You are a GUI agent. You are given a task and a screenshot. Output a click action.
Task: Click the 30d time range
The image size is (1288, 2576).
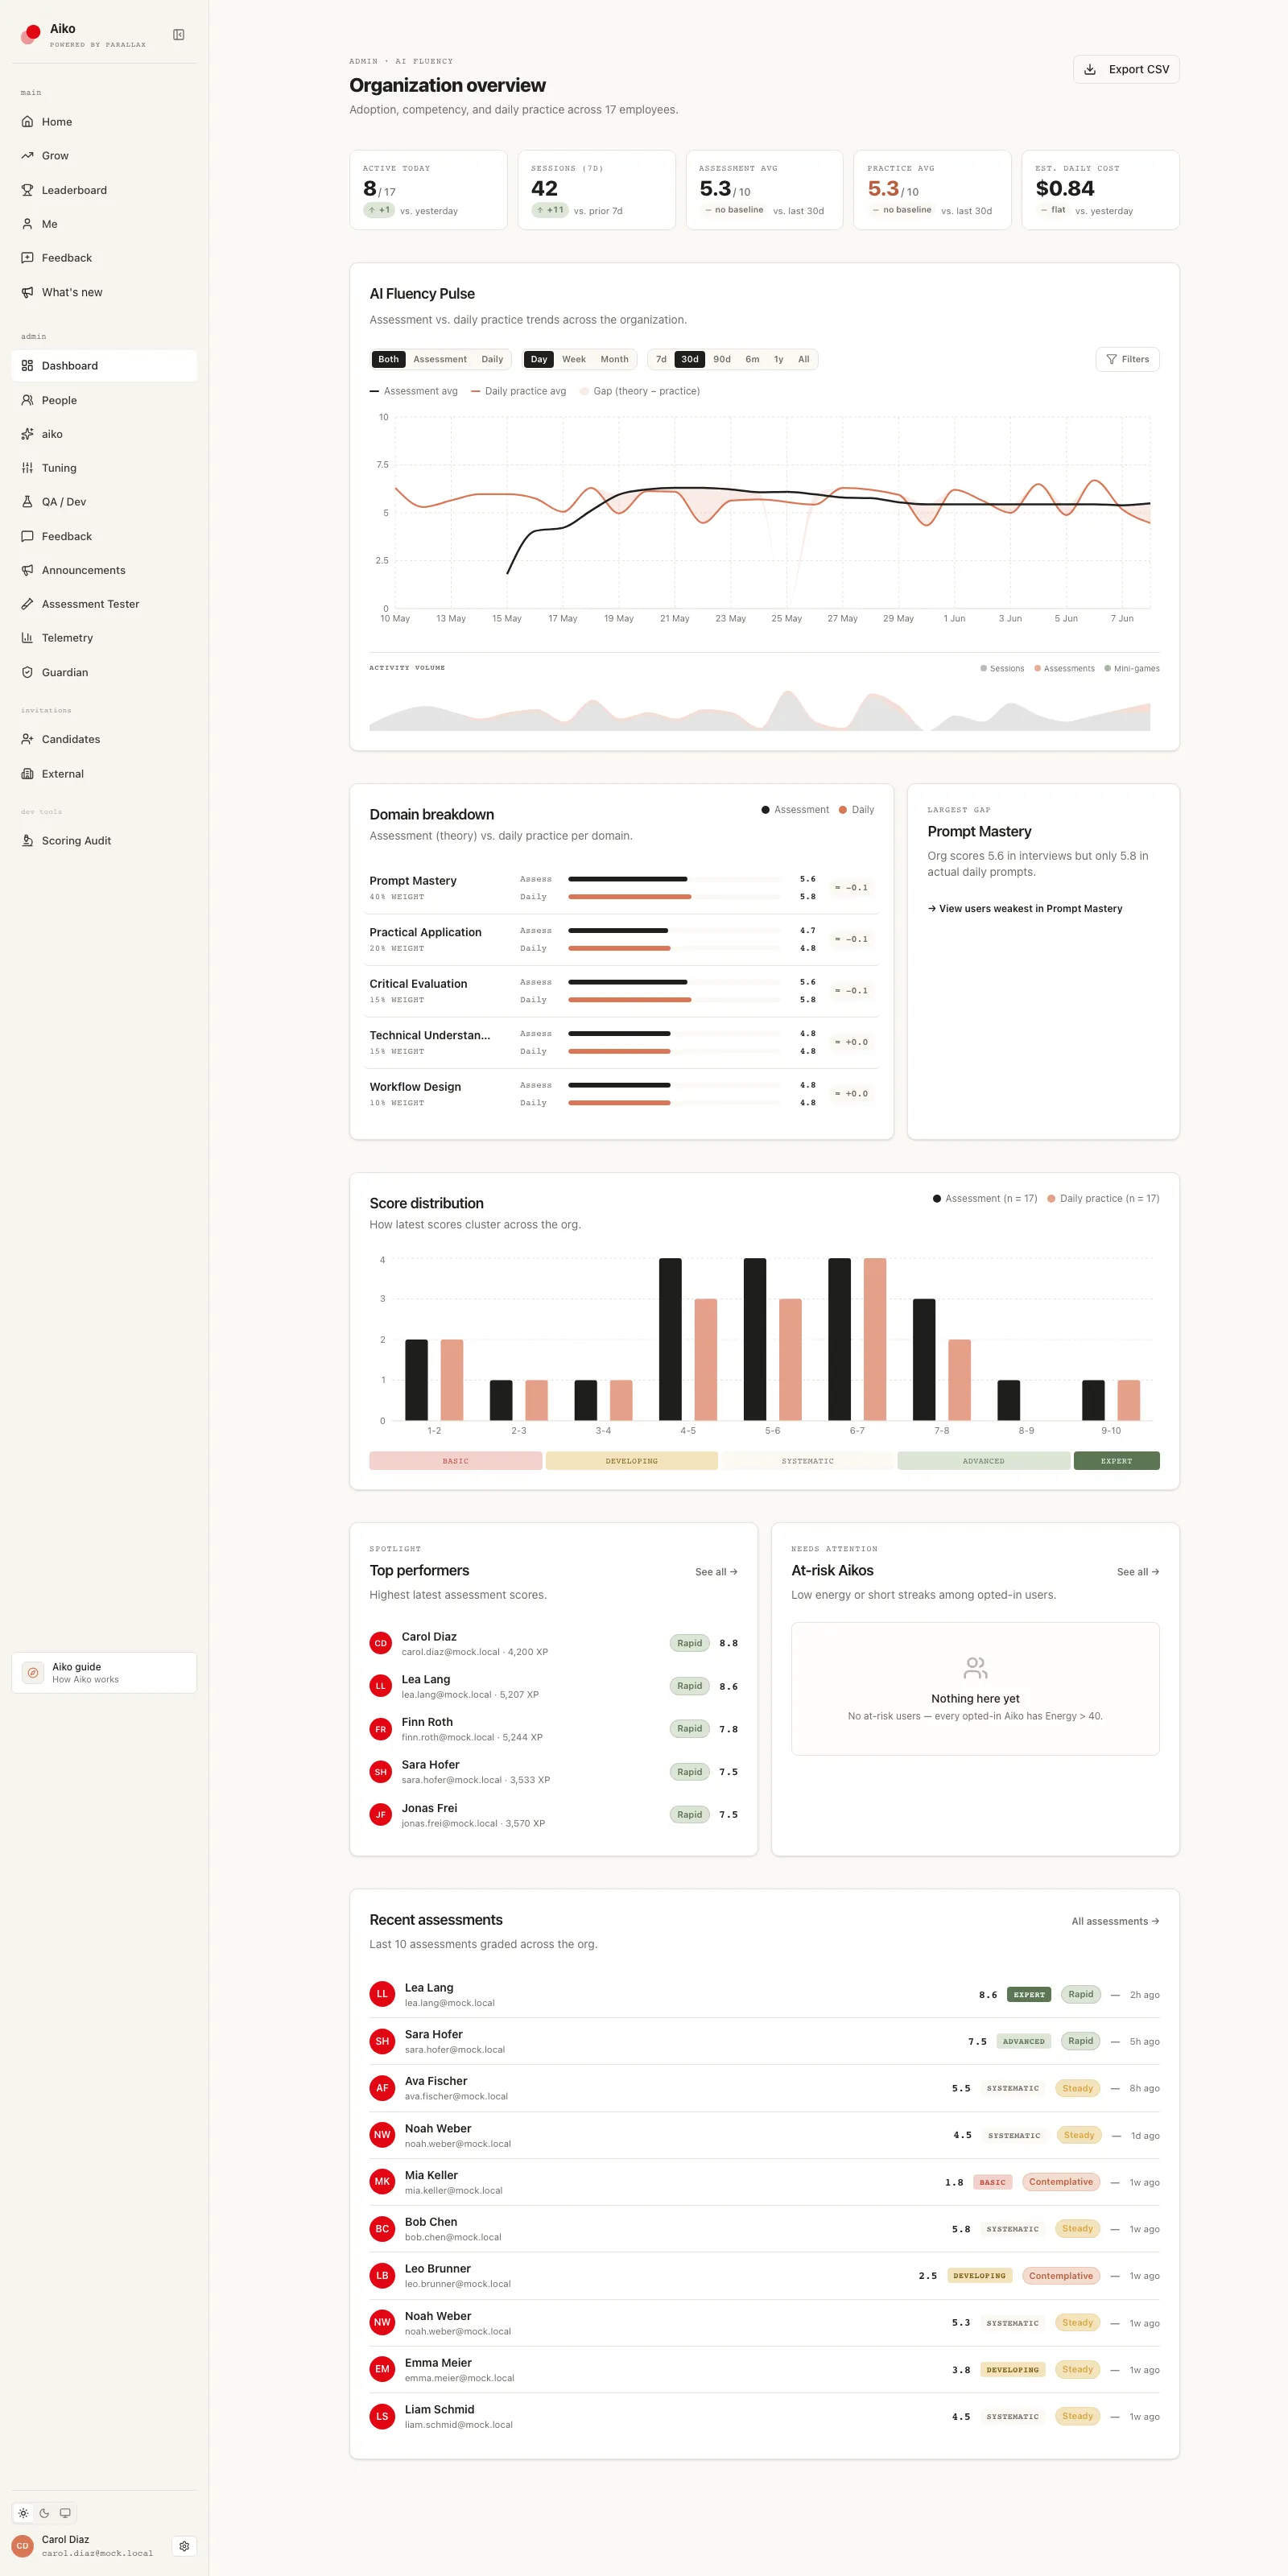click(x=690, y=359)
